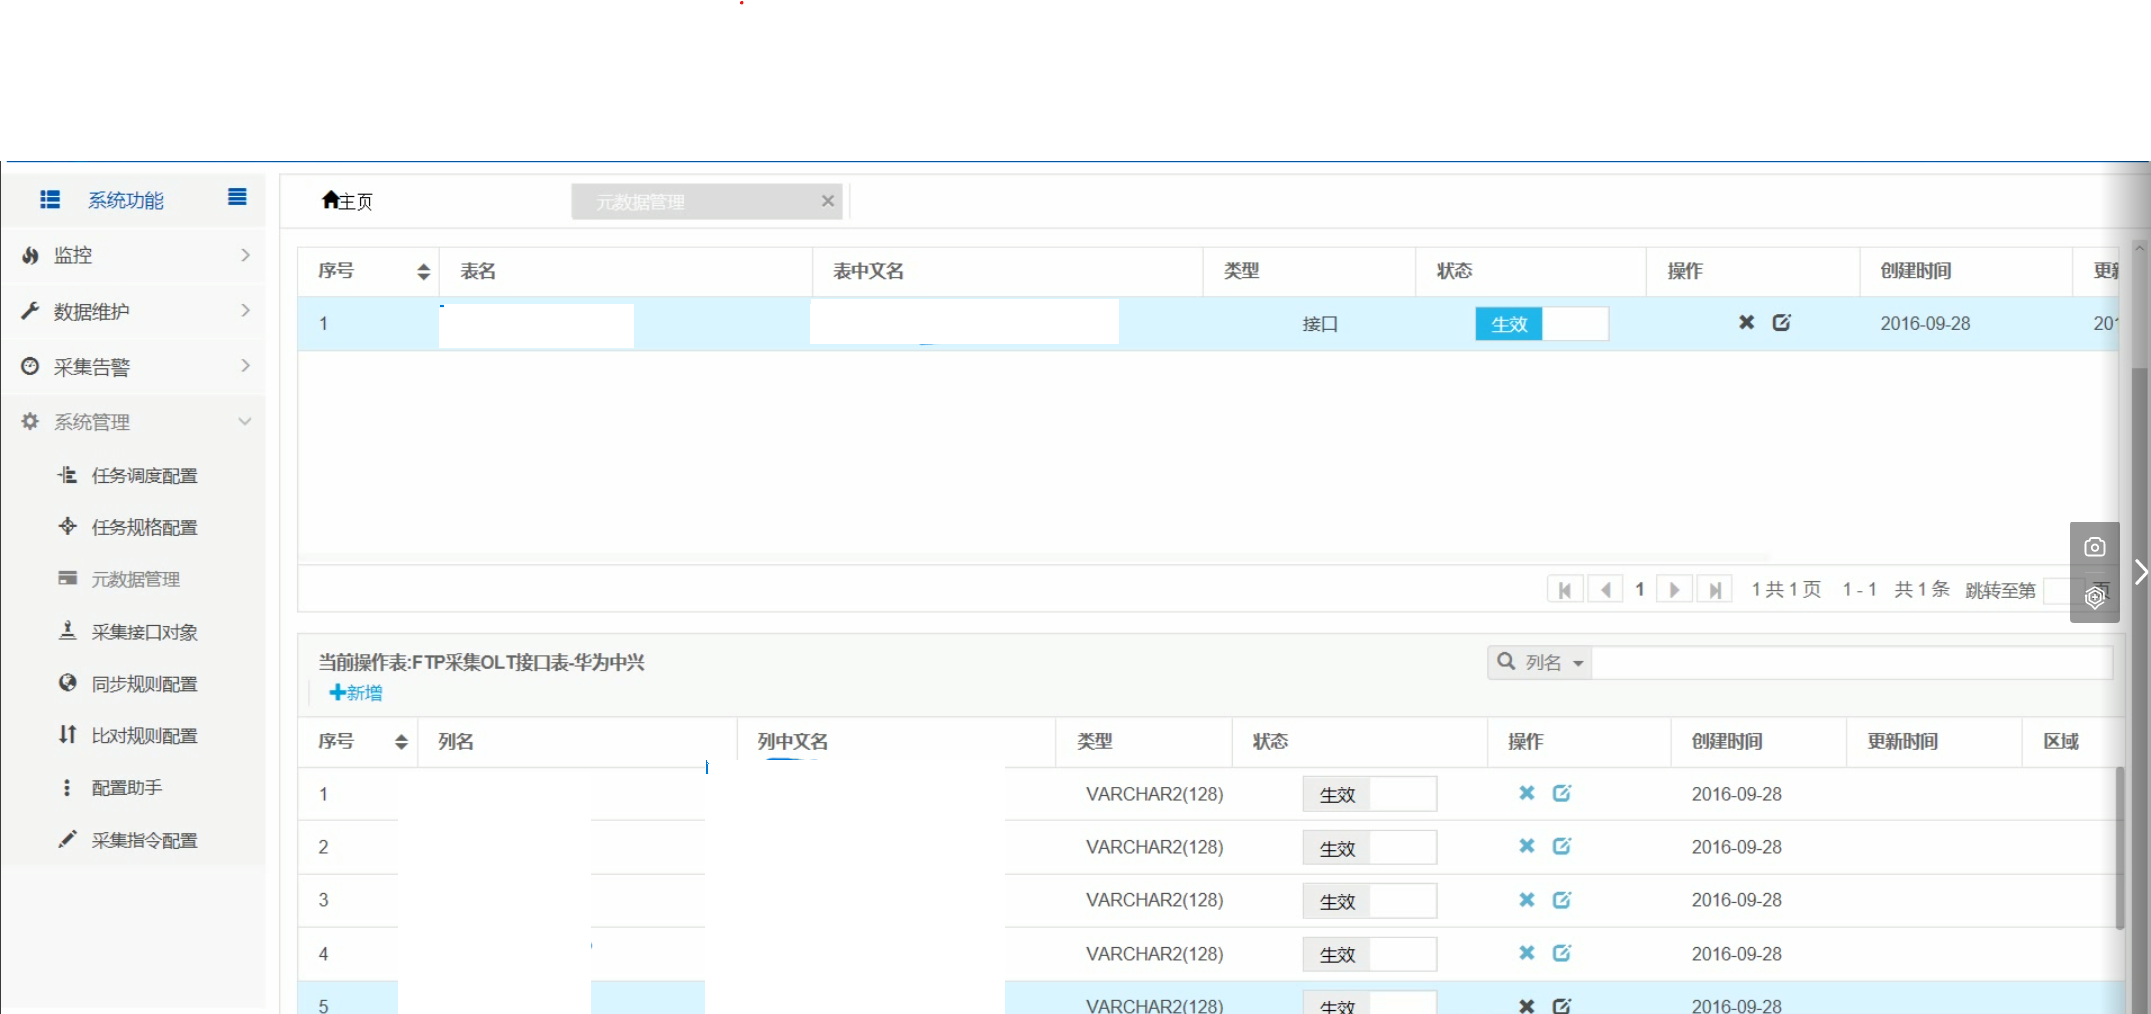
Task: Click the screenshot camera icon
Action: [x=2095, y=547]
